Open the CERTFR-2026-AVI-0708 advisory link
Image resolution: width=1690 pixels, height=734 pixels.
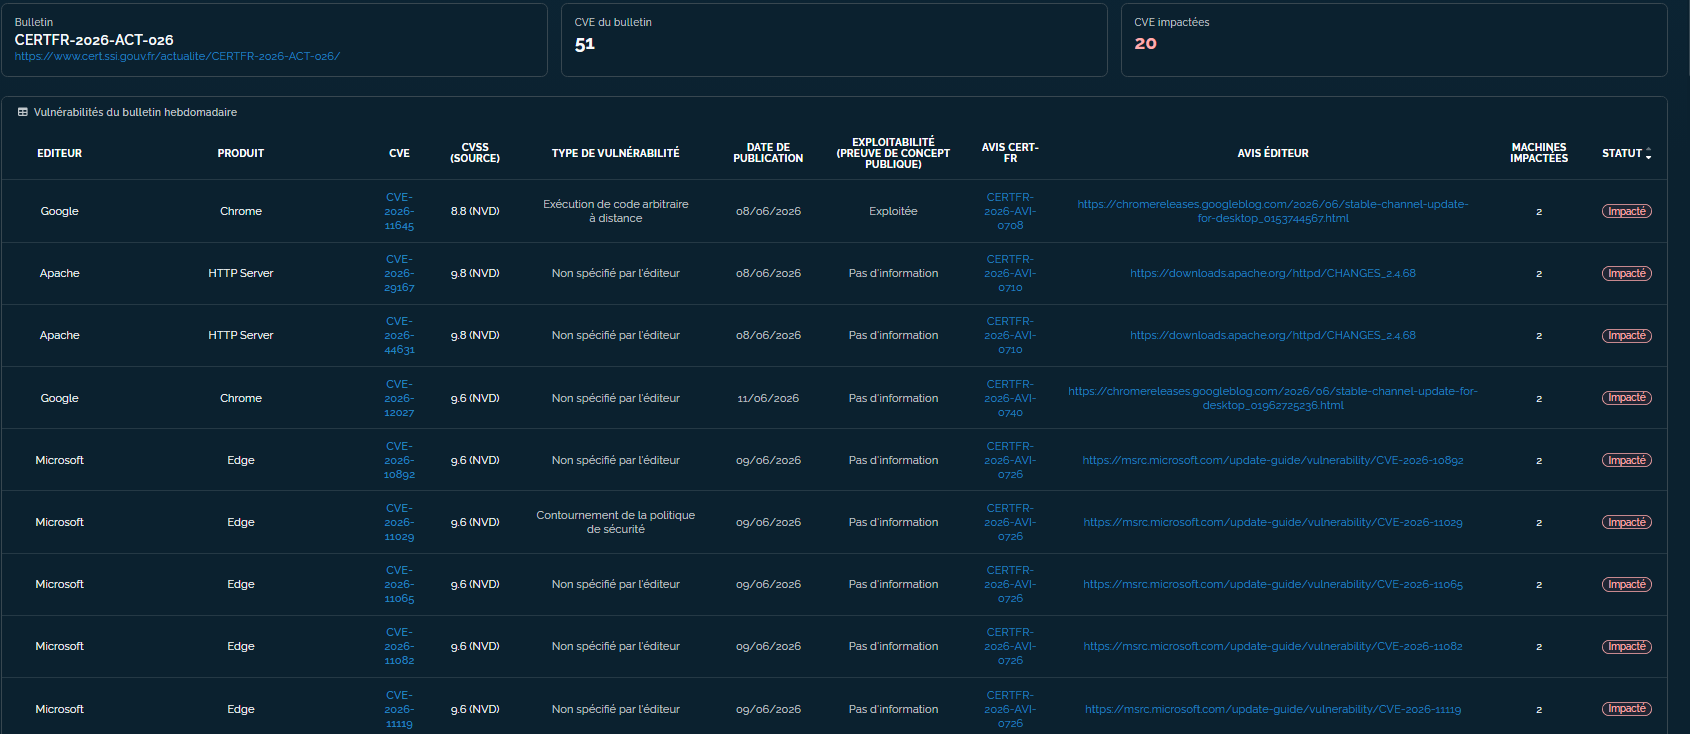[1010, 211]
